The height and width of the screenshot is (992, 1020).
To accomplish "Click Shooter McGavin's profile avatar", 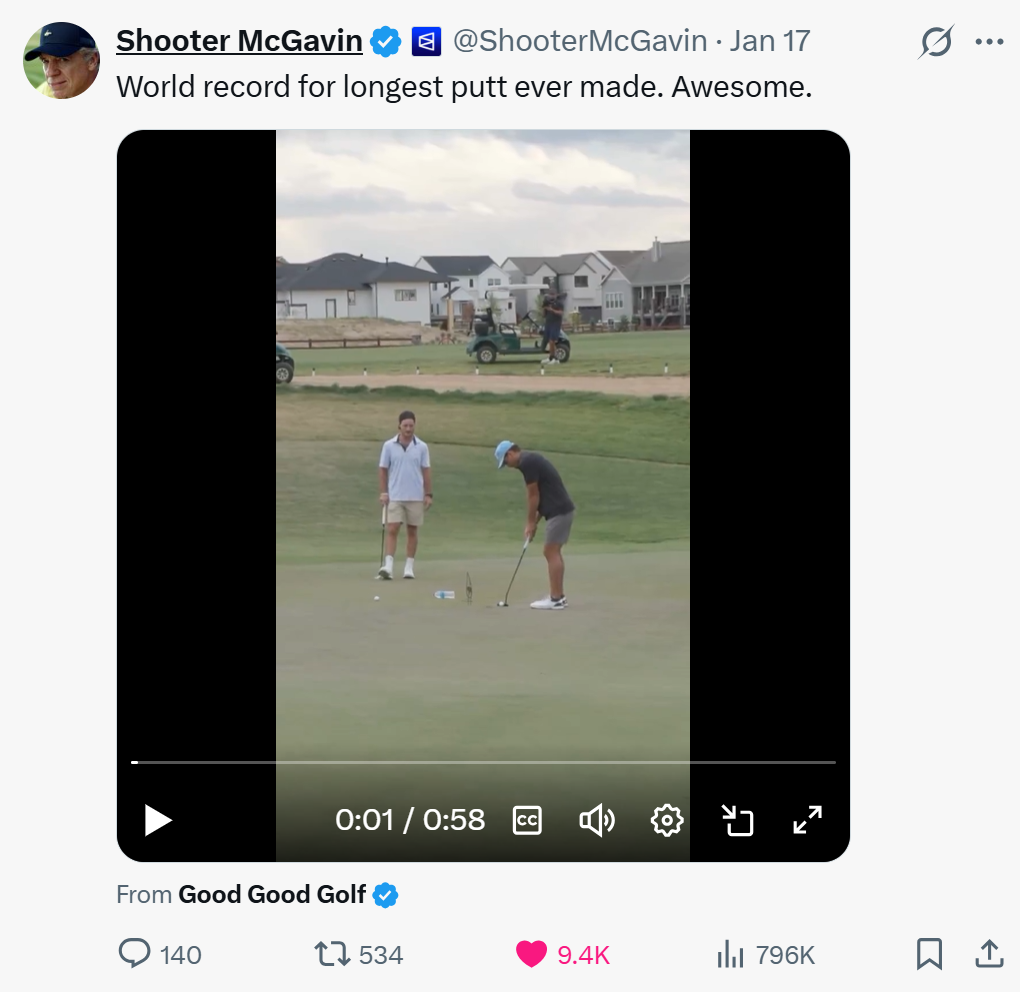I will click(61, 60).
